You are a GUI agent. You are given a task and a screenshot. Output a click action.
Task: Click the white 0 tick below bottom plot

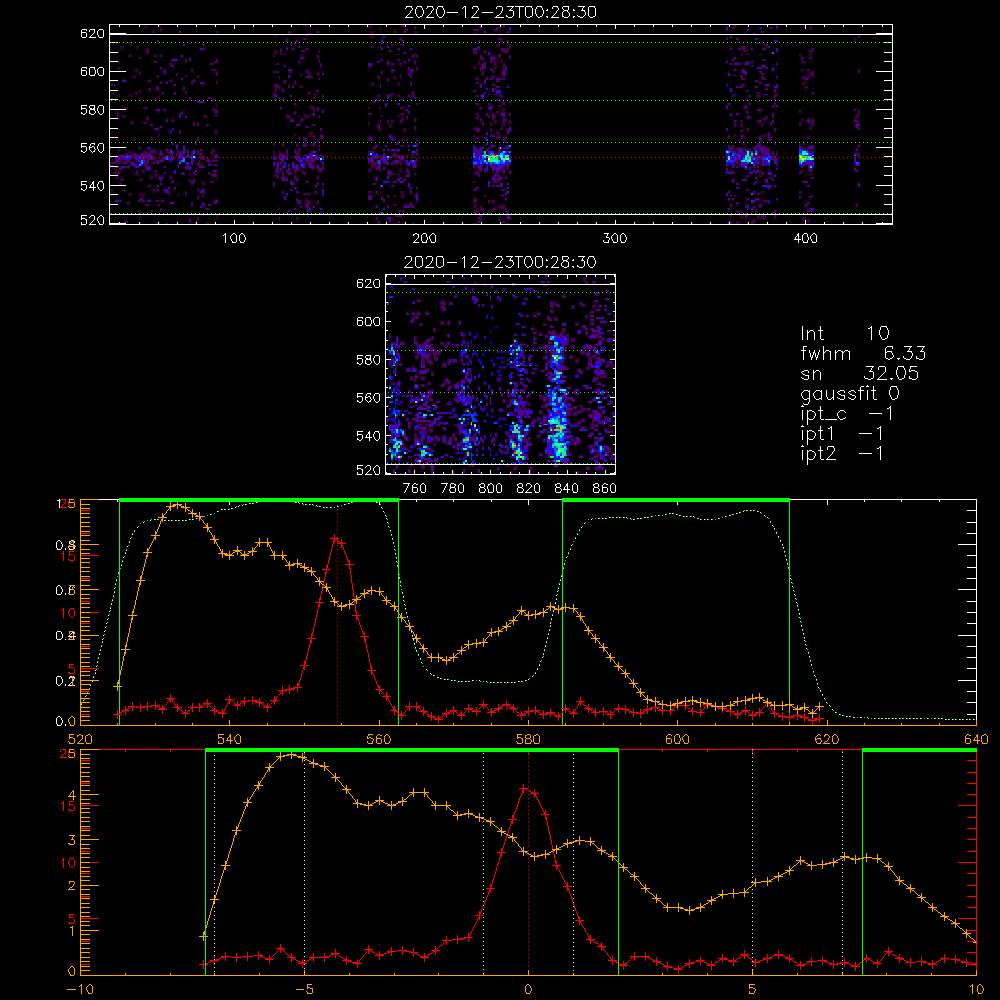point(528,990)
